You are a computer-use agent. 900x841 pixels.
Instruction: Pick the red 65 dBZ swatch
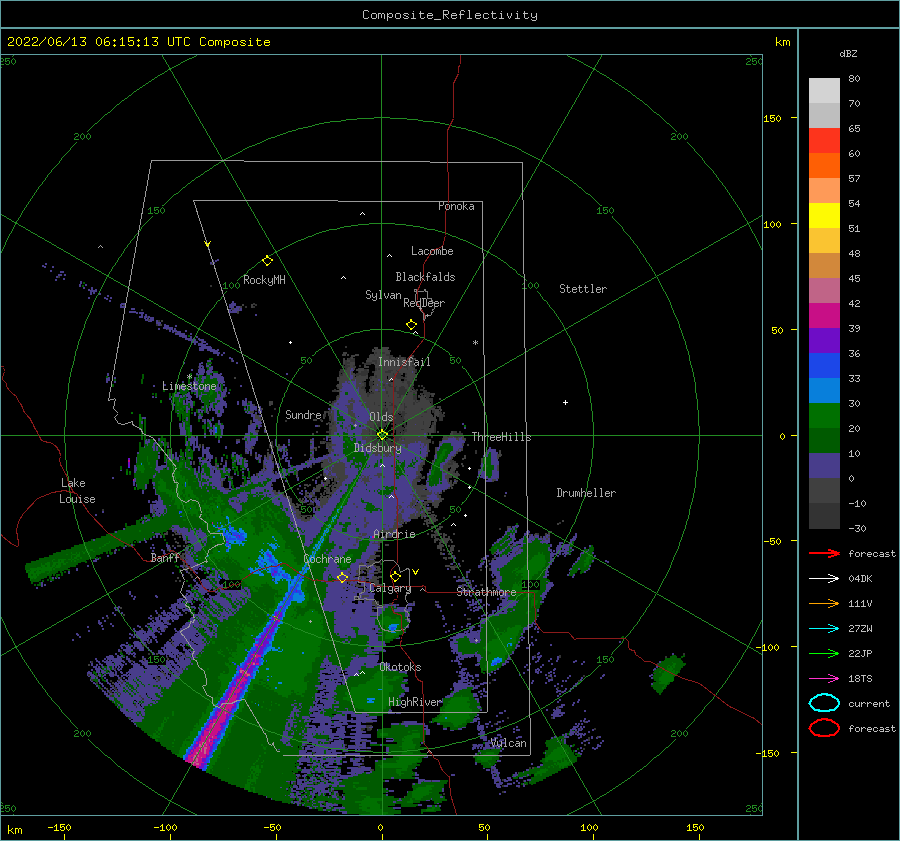(824, 140)
